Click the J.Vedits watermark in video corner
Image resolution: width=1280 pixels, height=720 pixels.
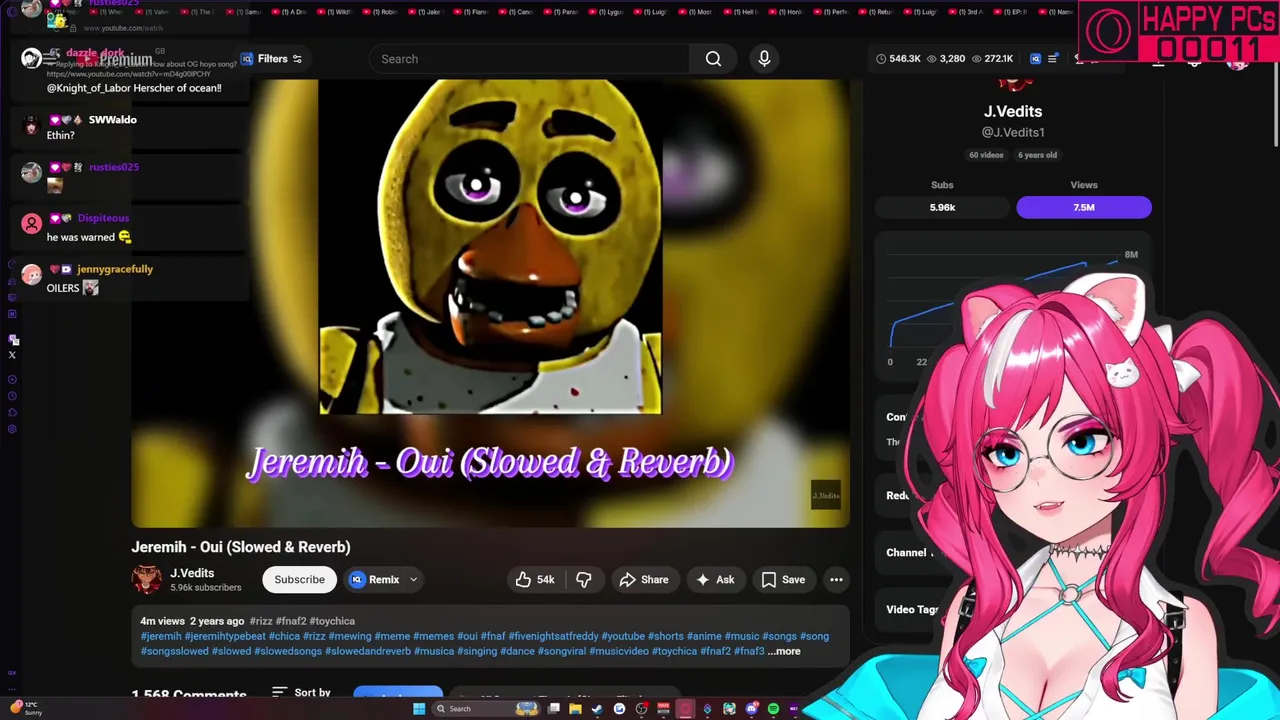[x=826, y=496]
